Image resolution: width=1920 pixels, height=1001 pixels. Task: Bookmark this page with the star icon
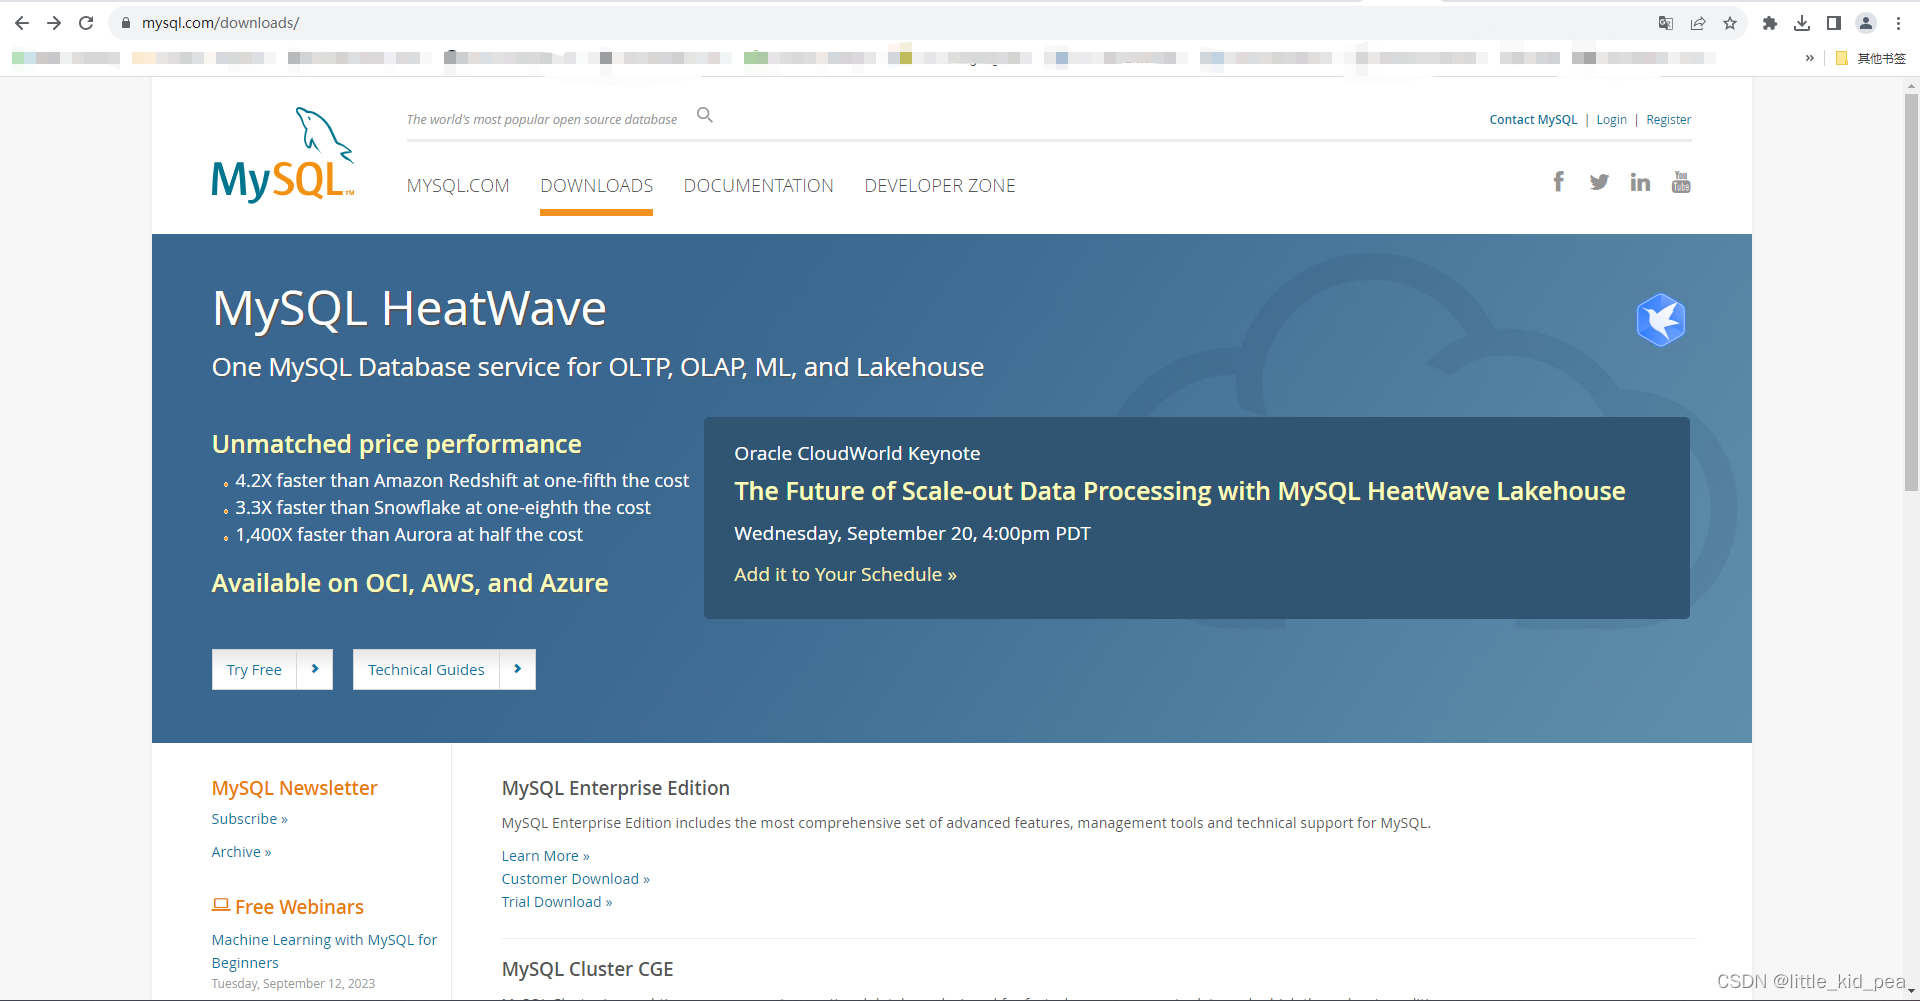coord(1730,23)
